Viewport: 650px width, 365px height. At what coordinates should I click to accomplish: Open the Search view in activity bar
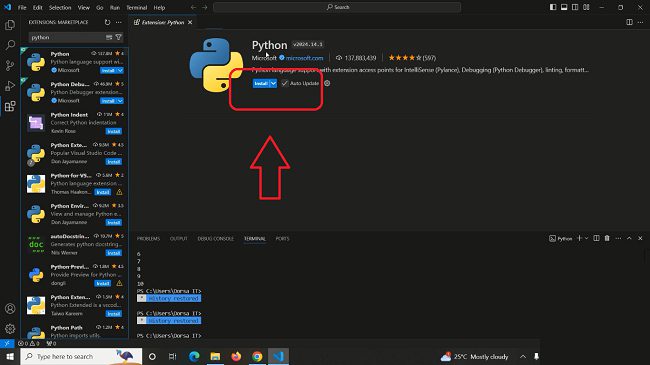pos(10,45)
